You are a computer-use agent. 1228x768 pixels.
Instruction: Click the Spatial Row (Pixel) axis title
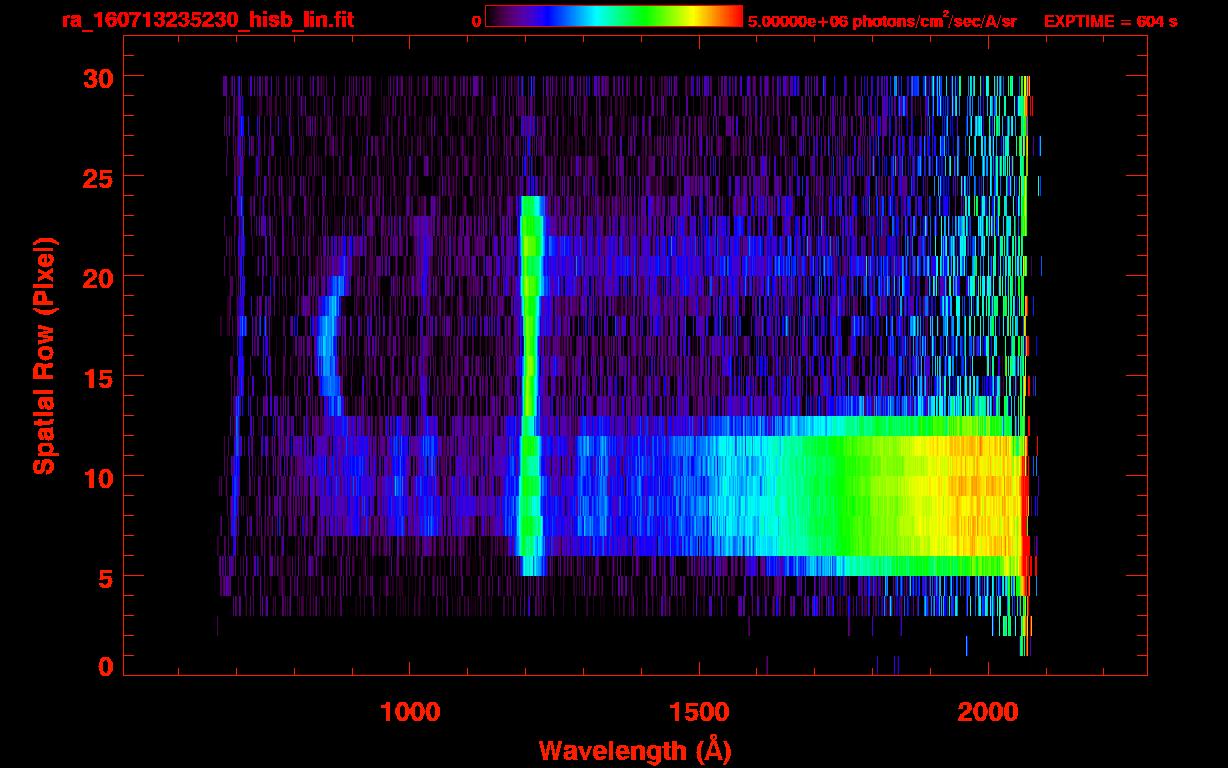(x=43, y=356)
